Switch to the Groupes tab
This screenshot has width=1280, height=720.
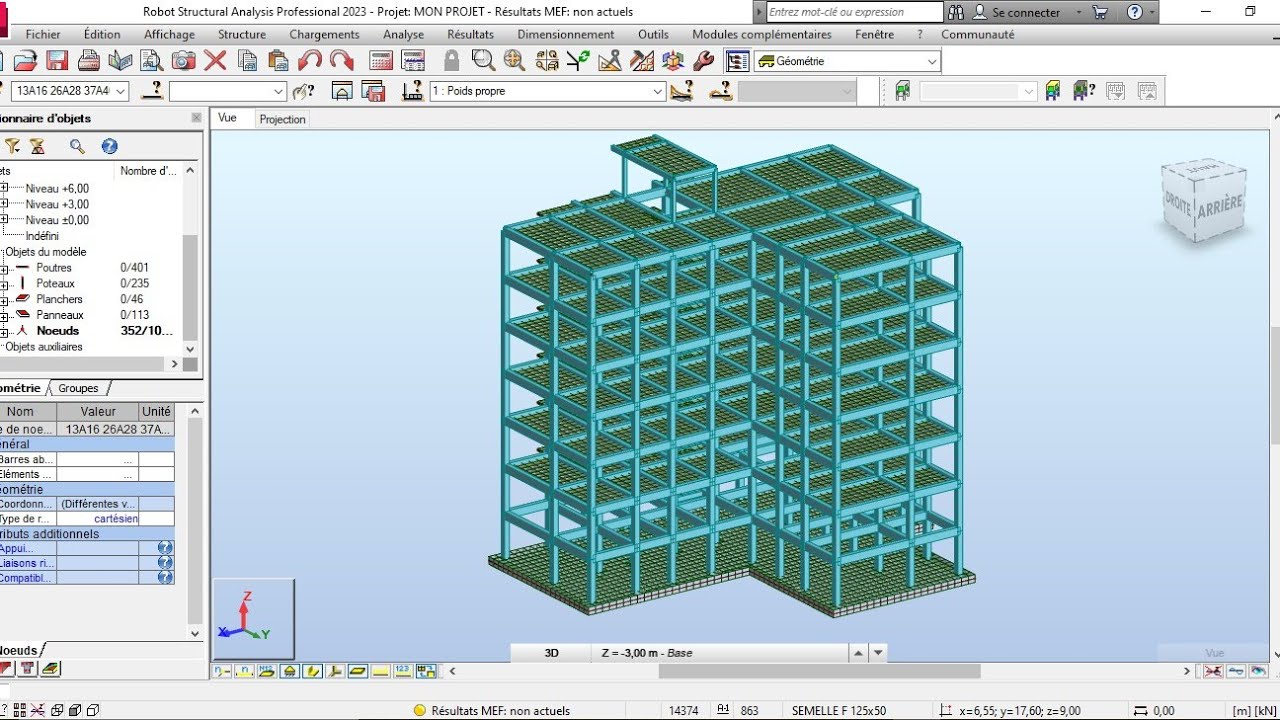[78, 388]
